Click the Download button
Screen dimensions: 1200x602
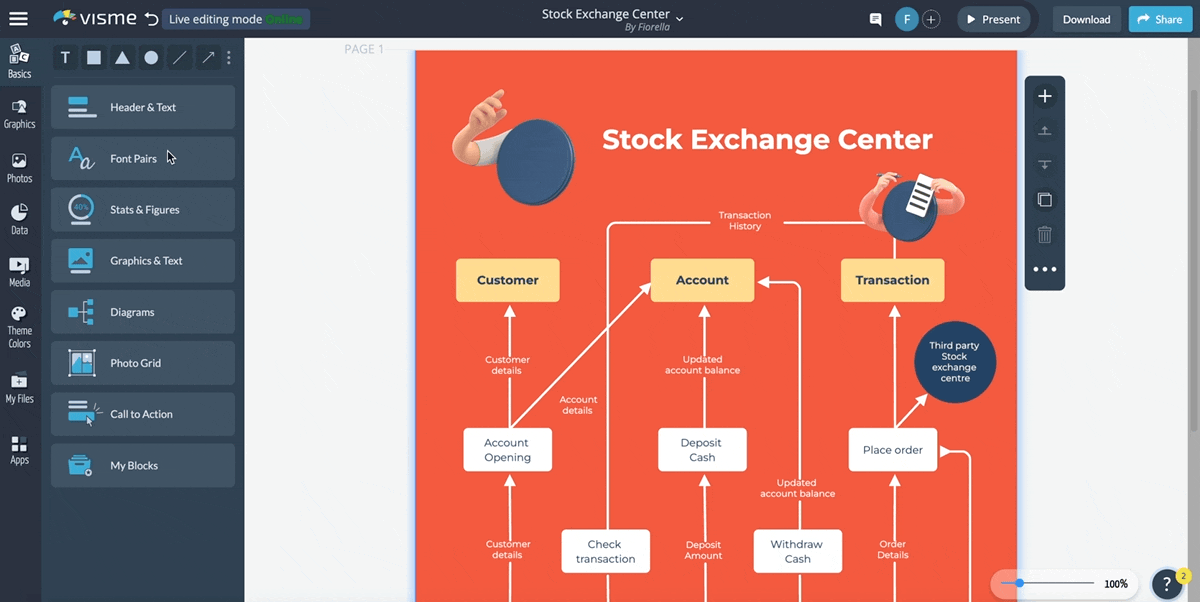point(1086,19)
